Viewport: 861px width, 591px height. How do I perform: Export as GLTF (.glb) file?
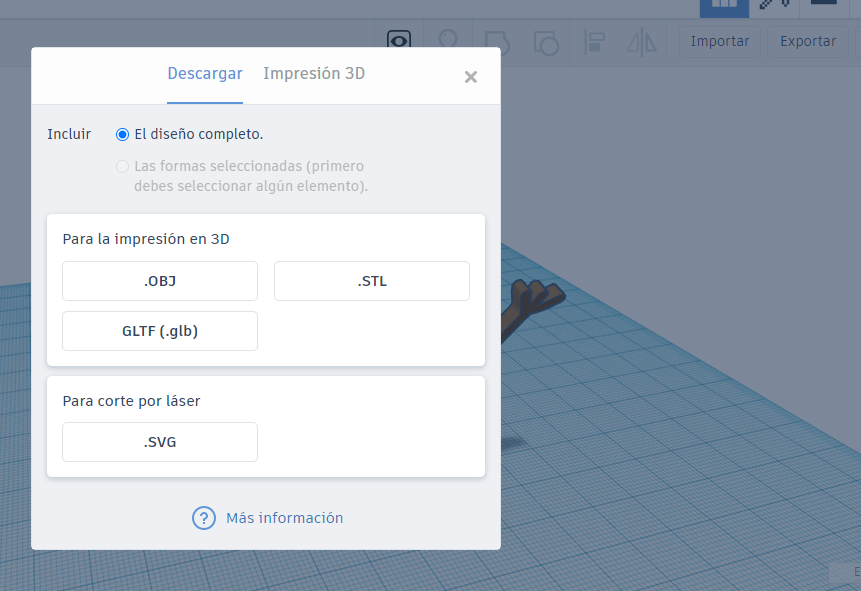pyautogui.click(x=160, y=331)
